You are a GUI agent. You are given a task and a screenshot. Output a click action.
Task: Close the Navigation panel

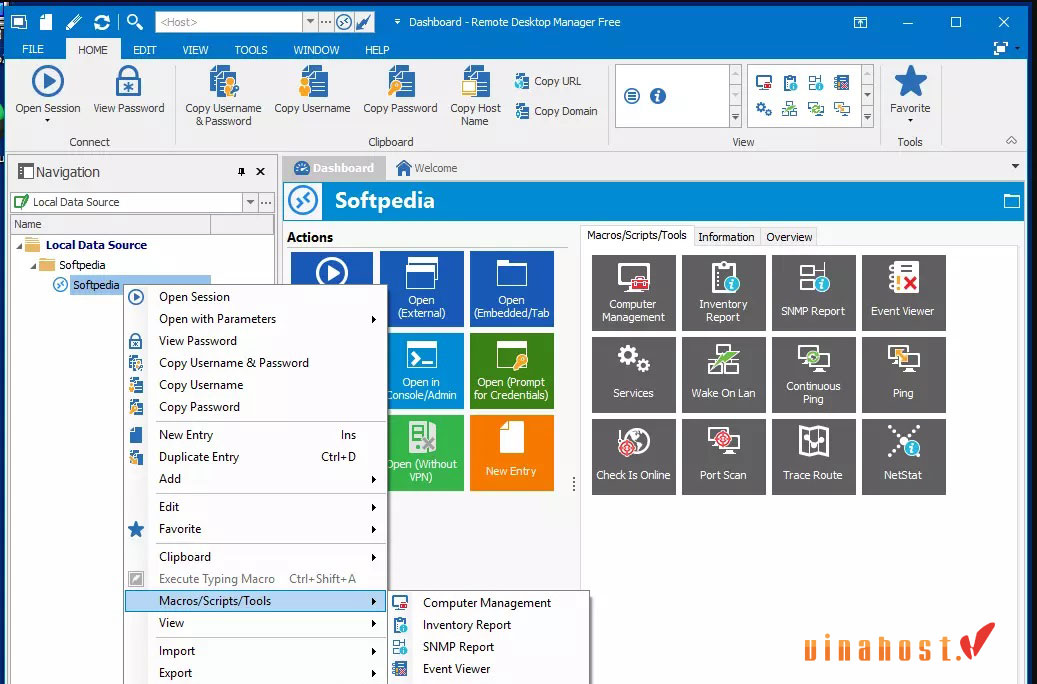[261, 172]
